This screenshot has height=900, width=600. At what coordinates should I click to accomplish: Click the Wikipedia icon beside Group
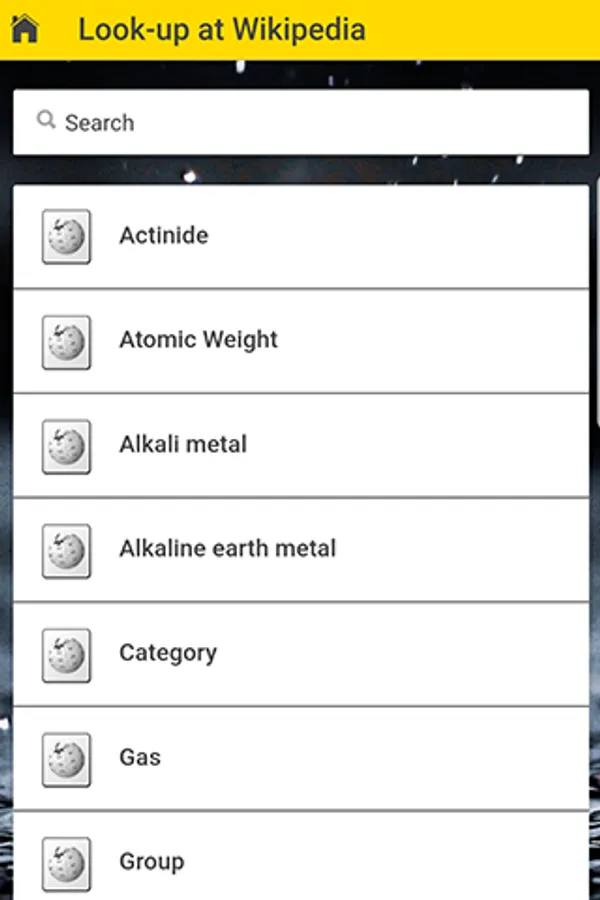(66, 863)
